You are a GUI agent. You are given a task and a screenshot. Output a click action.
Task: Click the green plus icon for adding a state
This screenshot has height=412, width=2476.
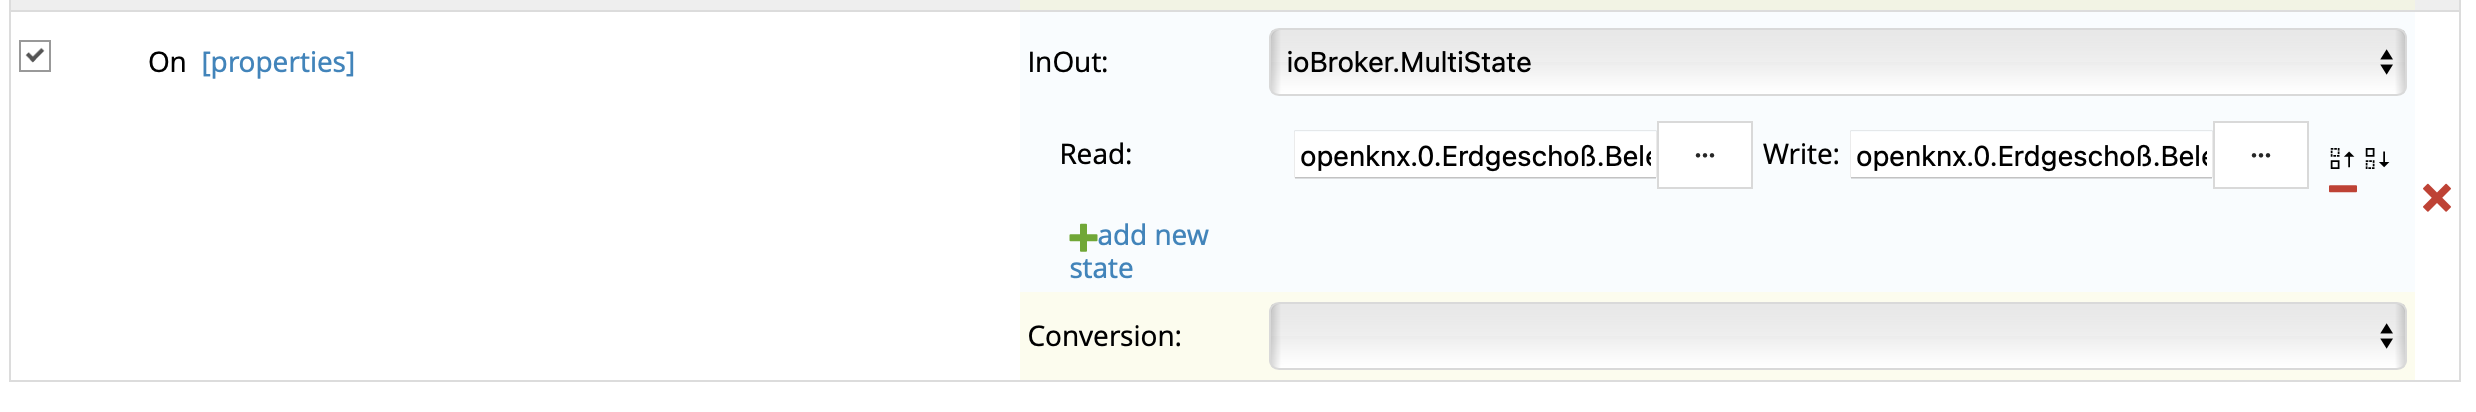click(1082, 237)
